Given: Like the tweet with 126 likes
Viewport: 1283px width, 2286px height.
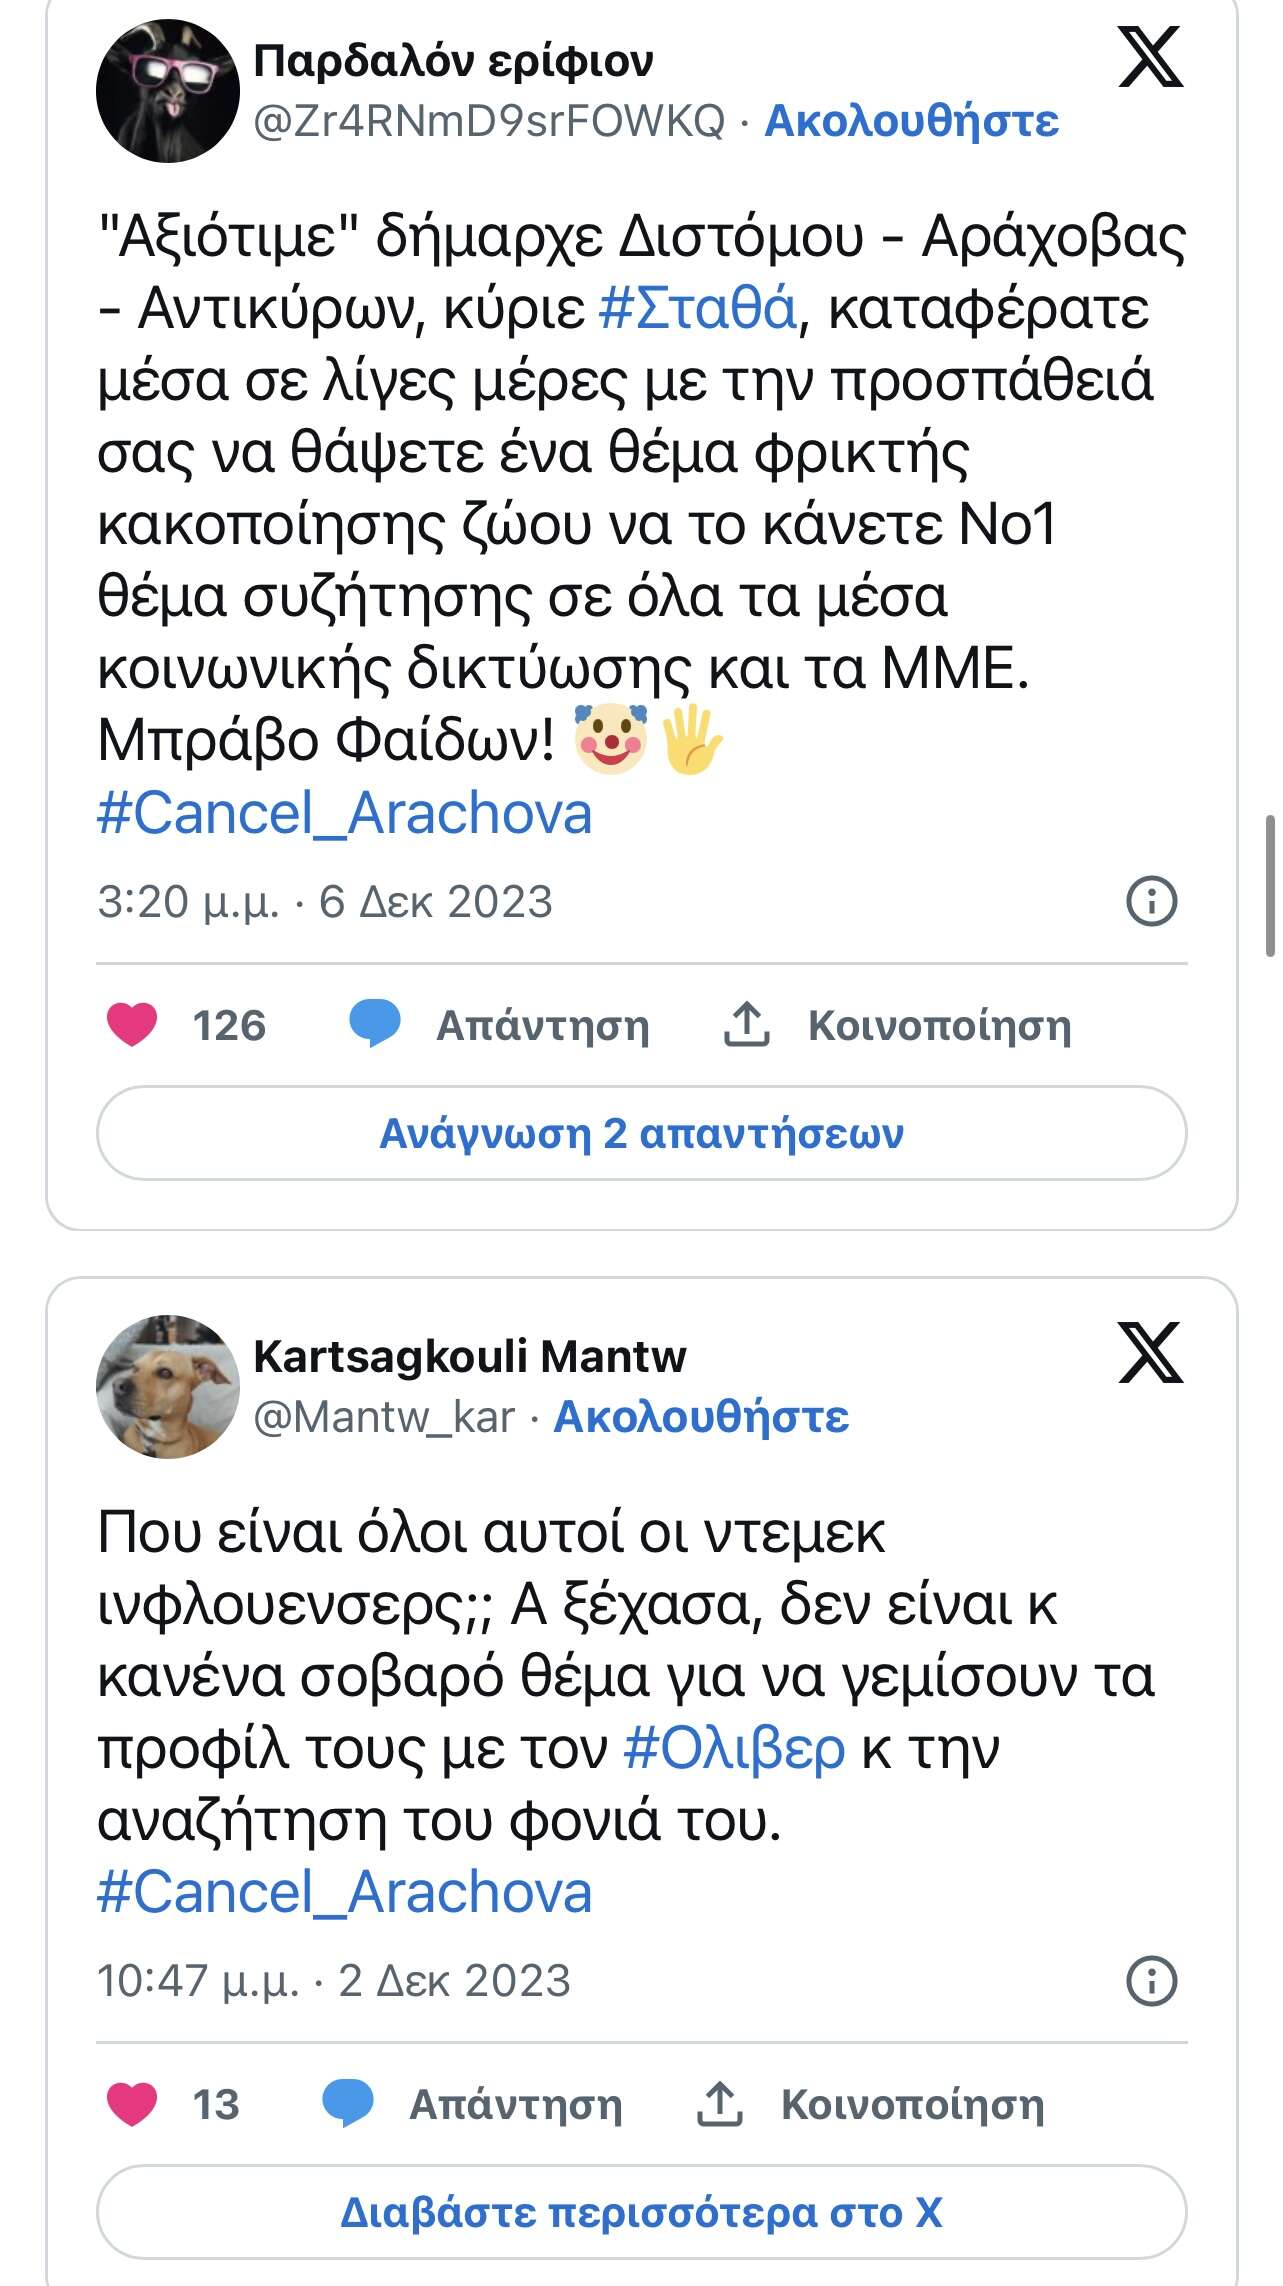Looking at the screenshot, I should [x=132, y=1025].
